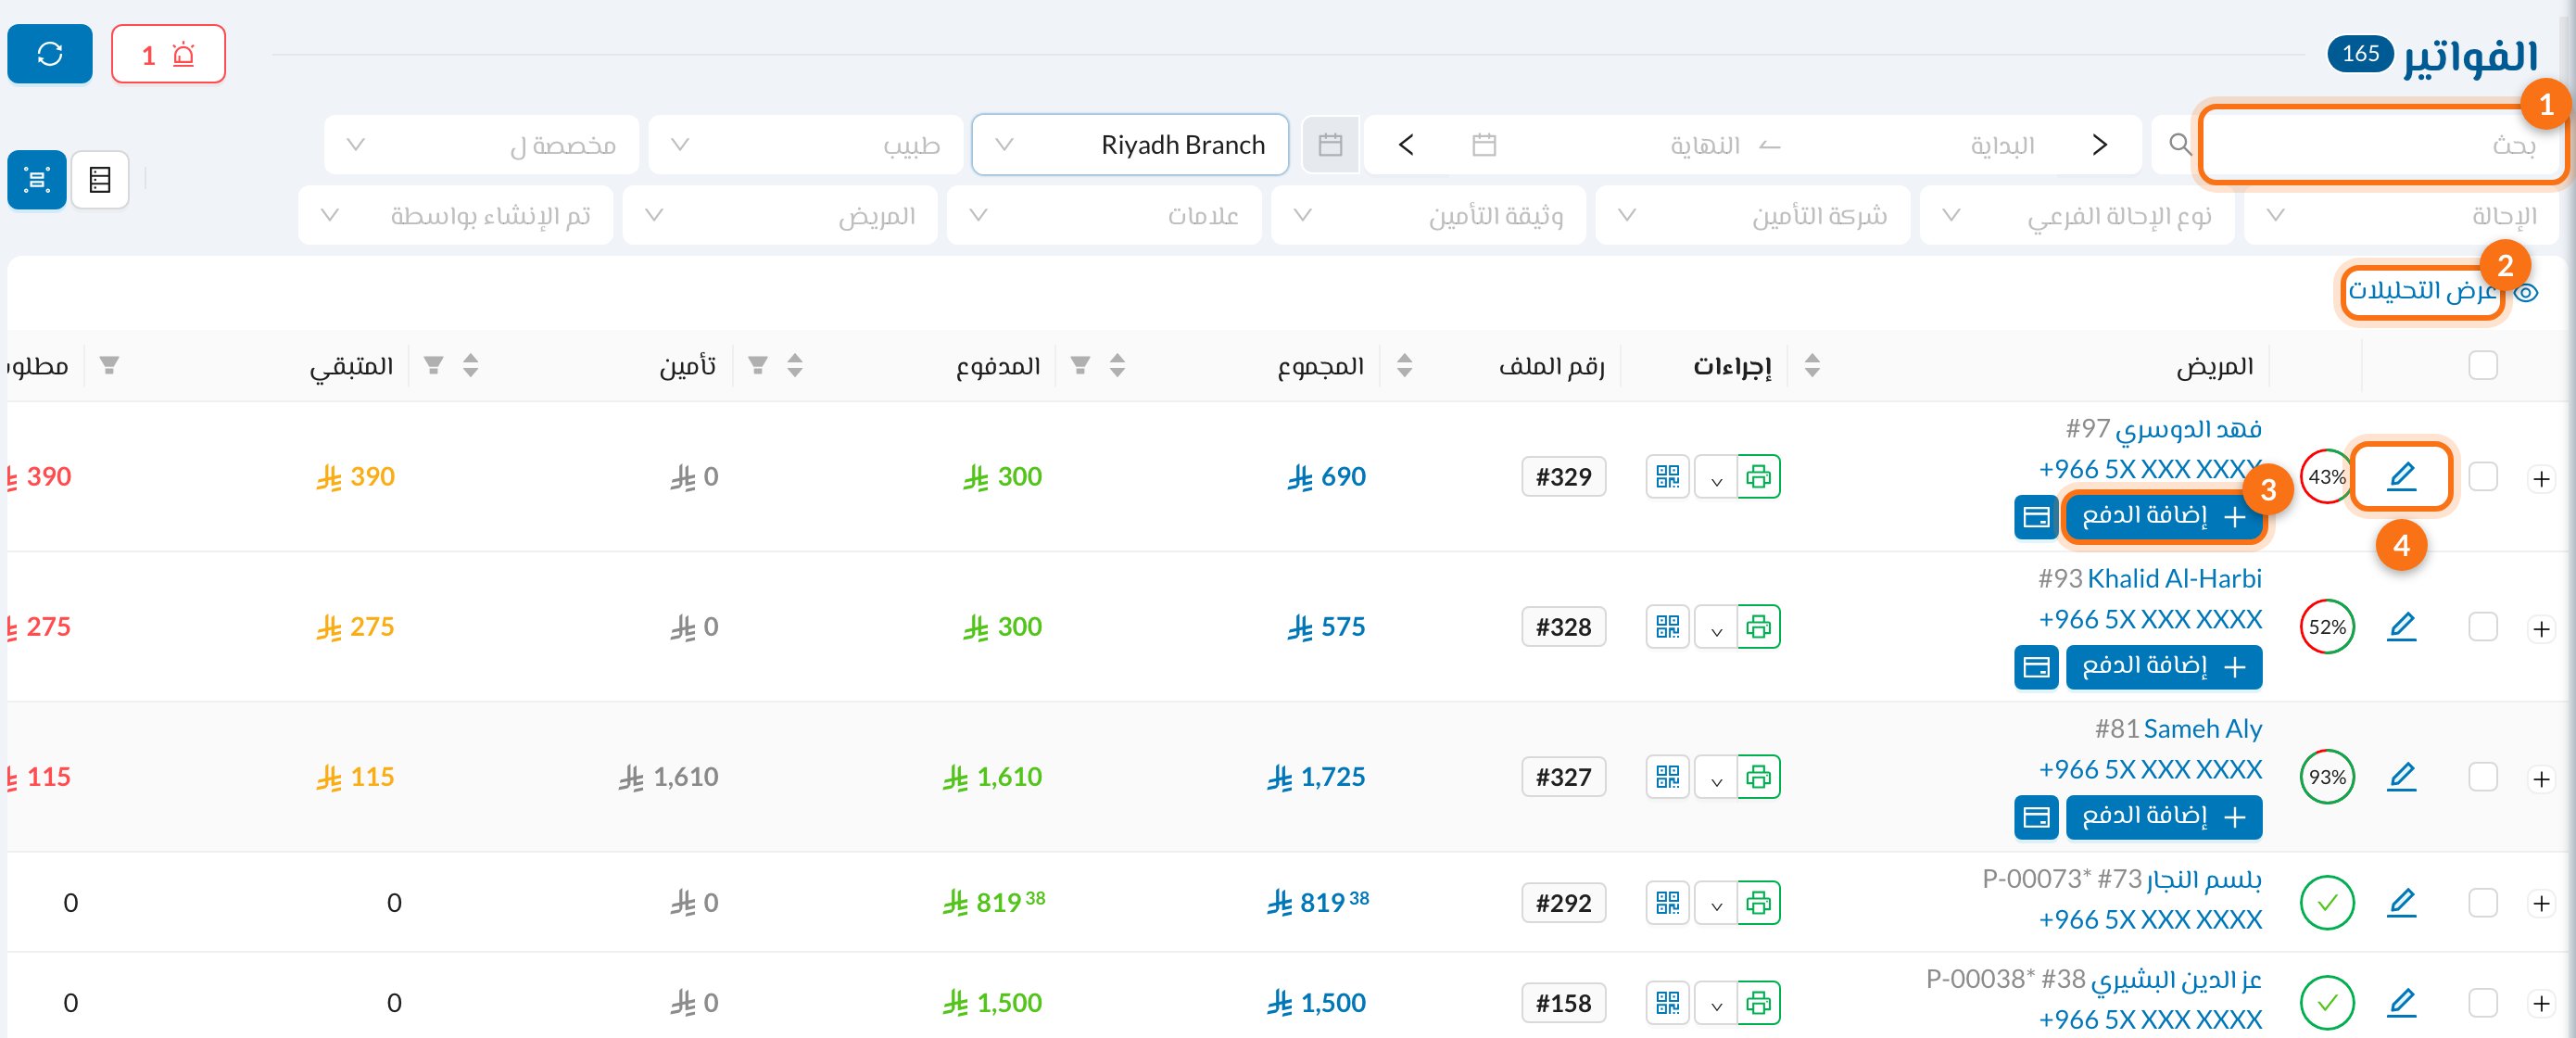Edit the invoice of بلسم النجار
The image size is (2576, 1038).
pyautogui.click(x=2401, y=903)
